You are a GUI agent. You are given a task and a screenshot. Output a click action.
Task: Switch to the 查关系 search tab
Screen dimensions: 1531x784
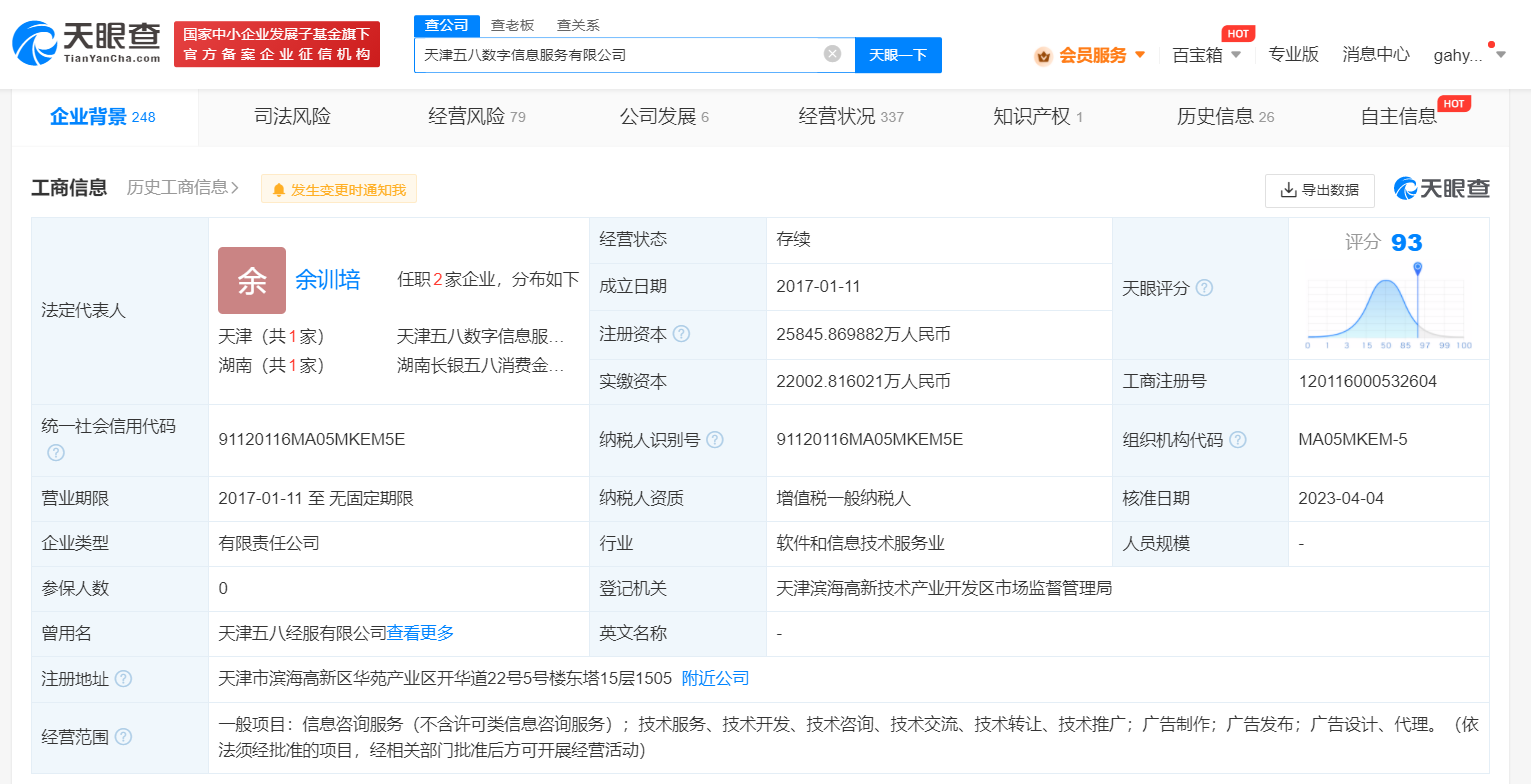(578, 25)
